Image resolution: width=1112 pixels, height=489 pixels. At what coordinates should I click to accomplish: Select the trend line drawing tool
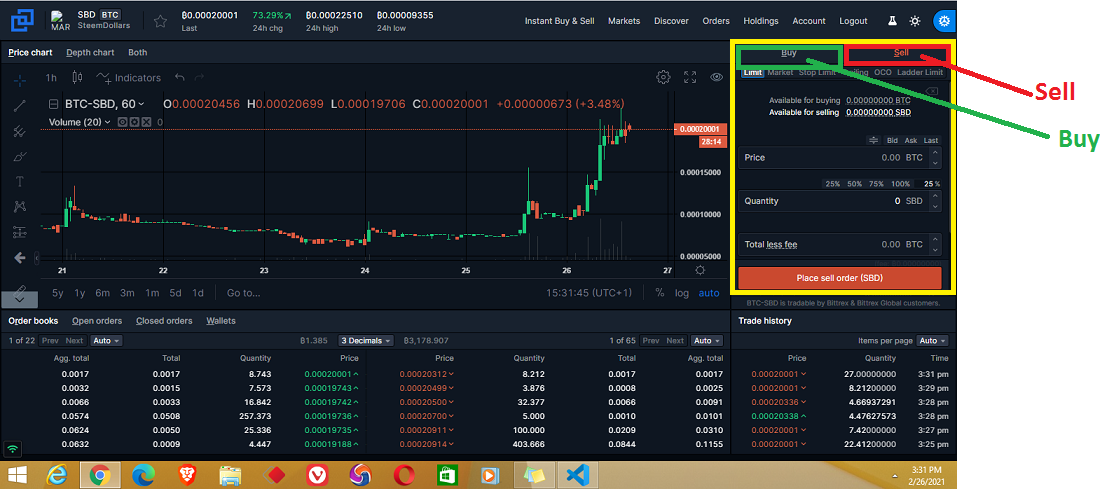pyautogui.click(x=20, y=106)
